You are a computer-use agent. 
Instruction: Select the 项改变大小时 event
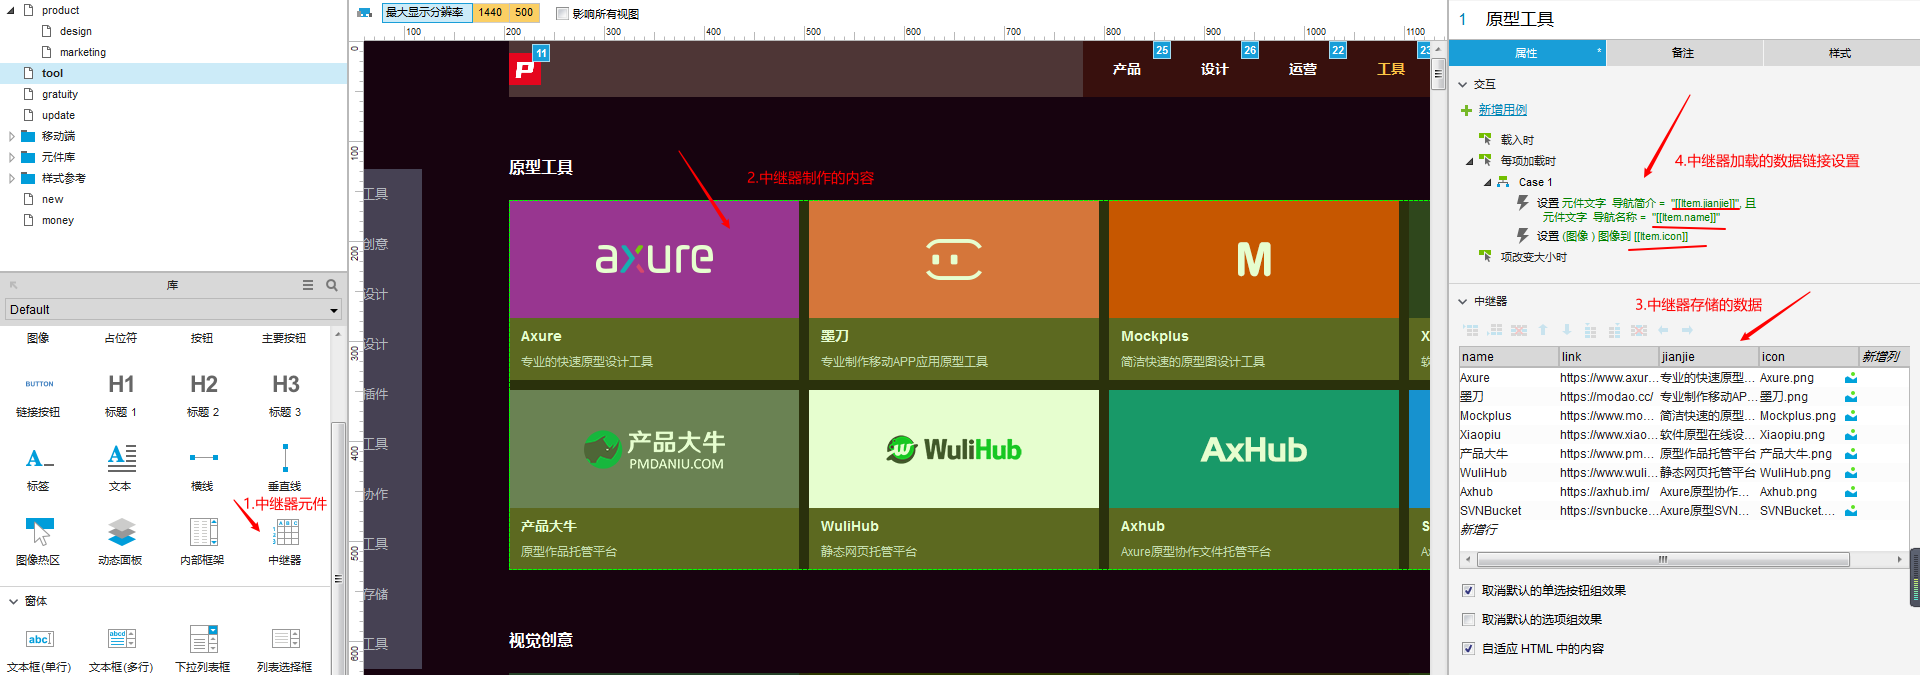tap(1534, 257)
